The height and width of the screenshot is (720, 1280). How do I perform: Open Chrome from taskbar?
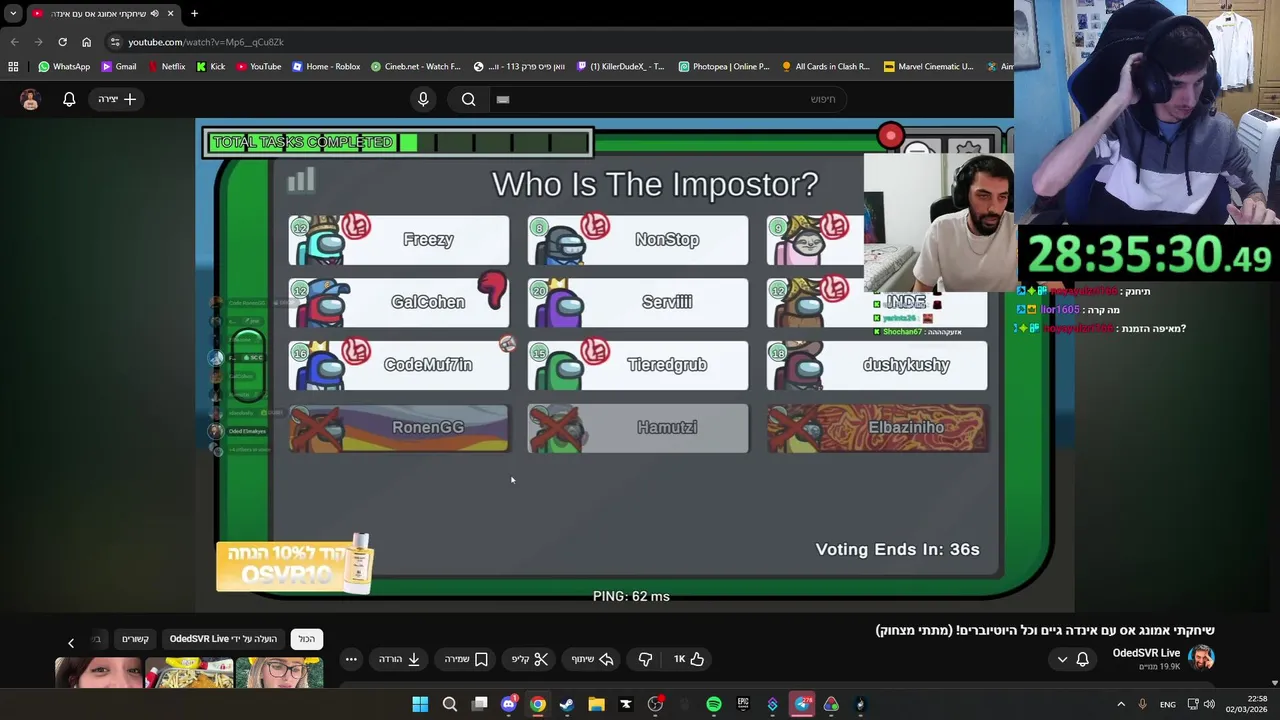(538, 704)
